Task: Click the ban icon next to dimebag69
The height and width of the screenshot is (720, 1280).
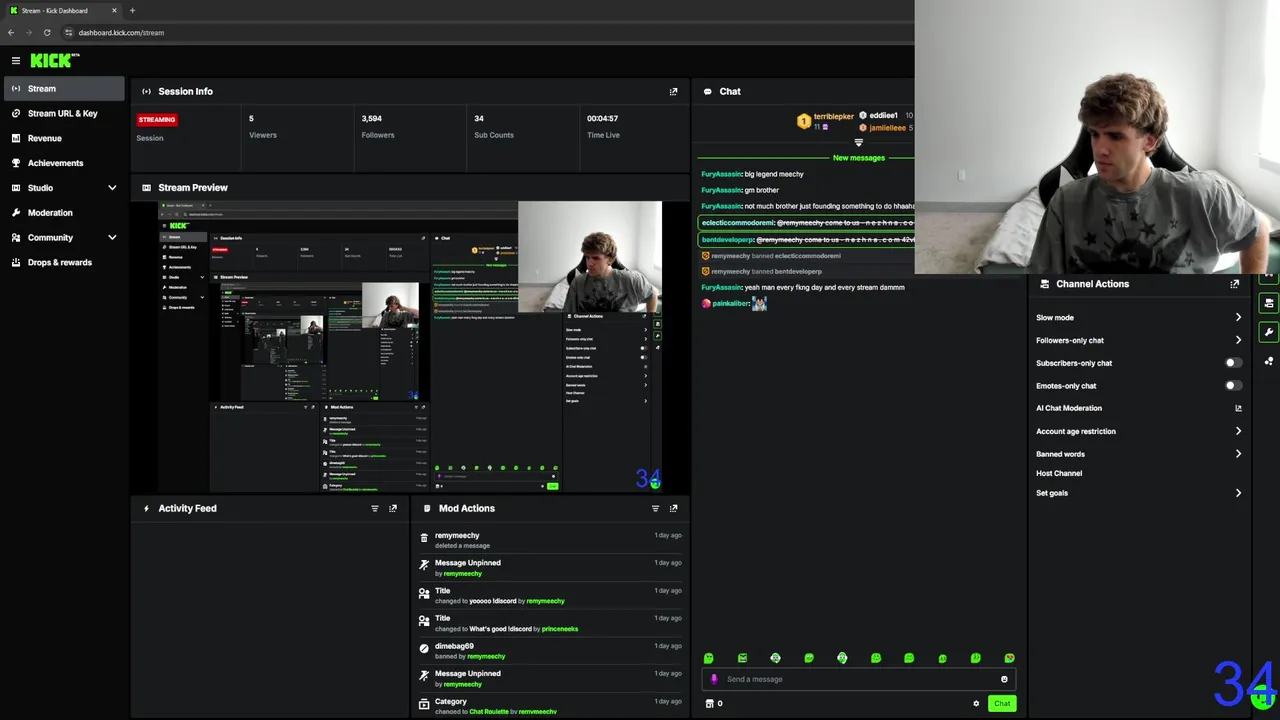Action: (x=424, y=648)
